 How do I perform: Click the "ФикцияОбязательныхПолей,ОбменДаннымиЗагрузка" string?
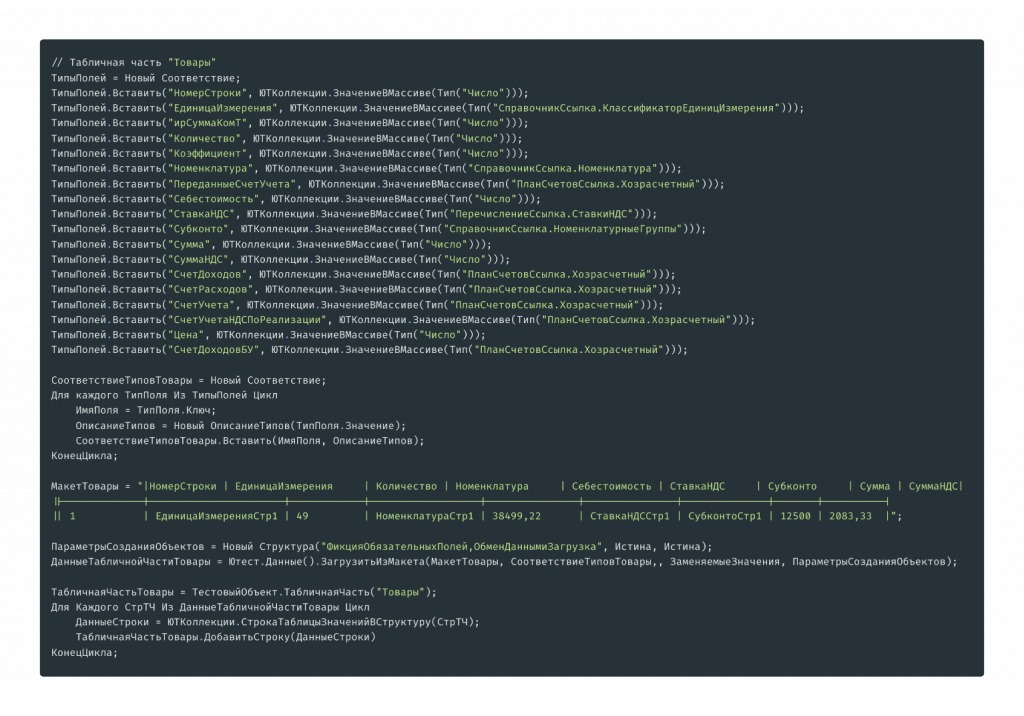click(462, 547)
